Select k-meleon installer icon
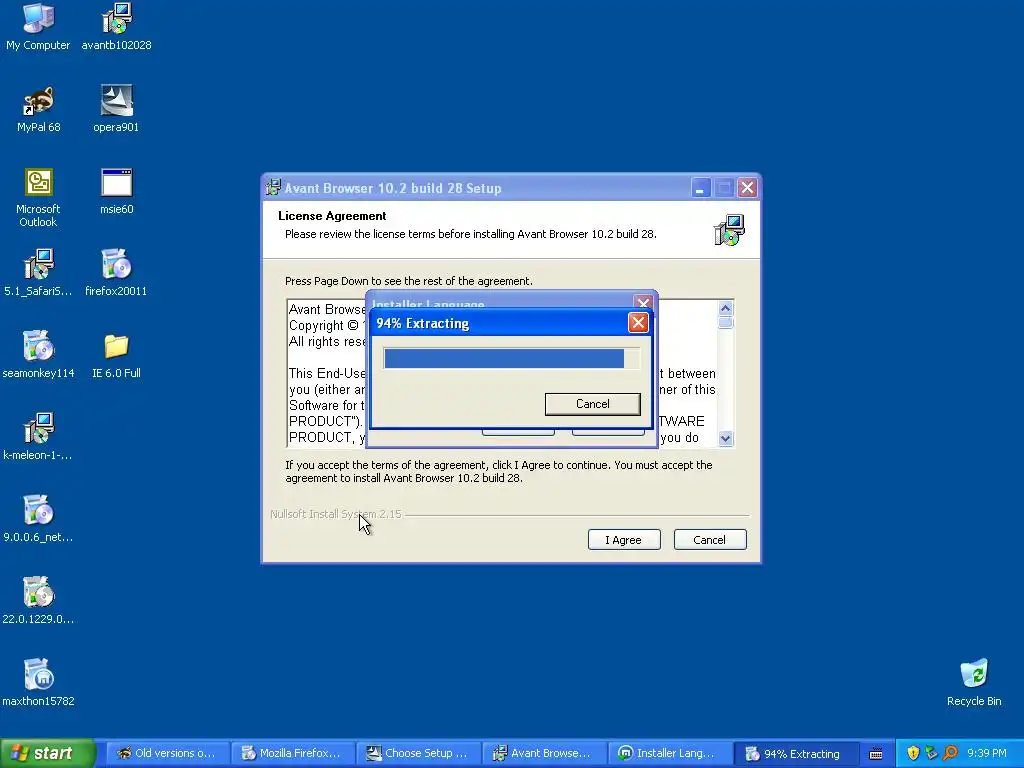The image size is (1024, 768). pos(38,437)
